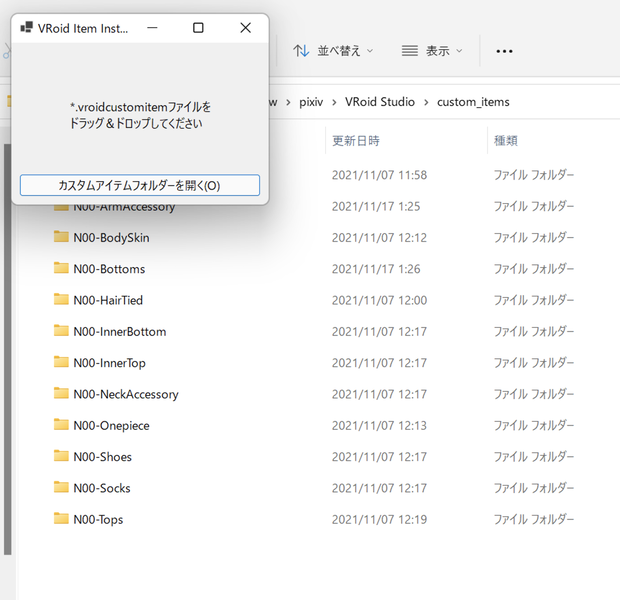Click the Explorer navigation pane scrollbar
The image size is (620, 600).
[8, 348]
